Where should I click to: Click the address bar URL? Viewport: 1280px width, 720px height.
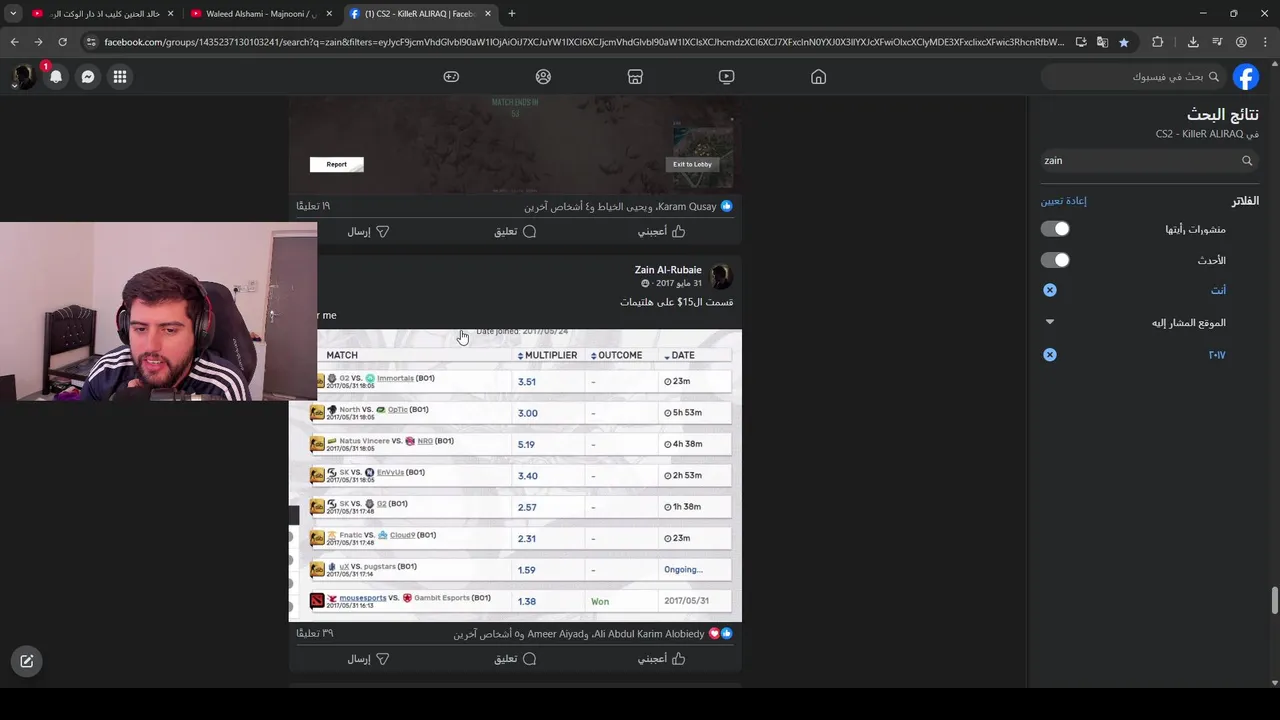(x=584, y=42)
